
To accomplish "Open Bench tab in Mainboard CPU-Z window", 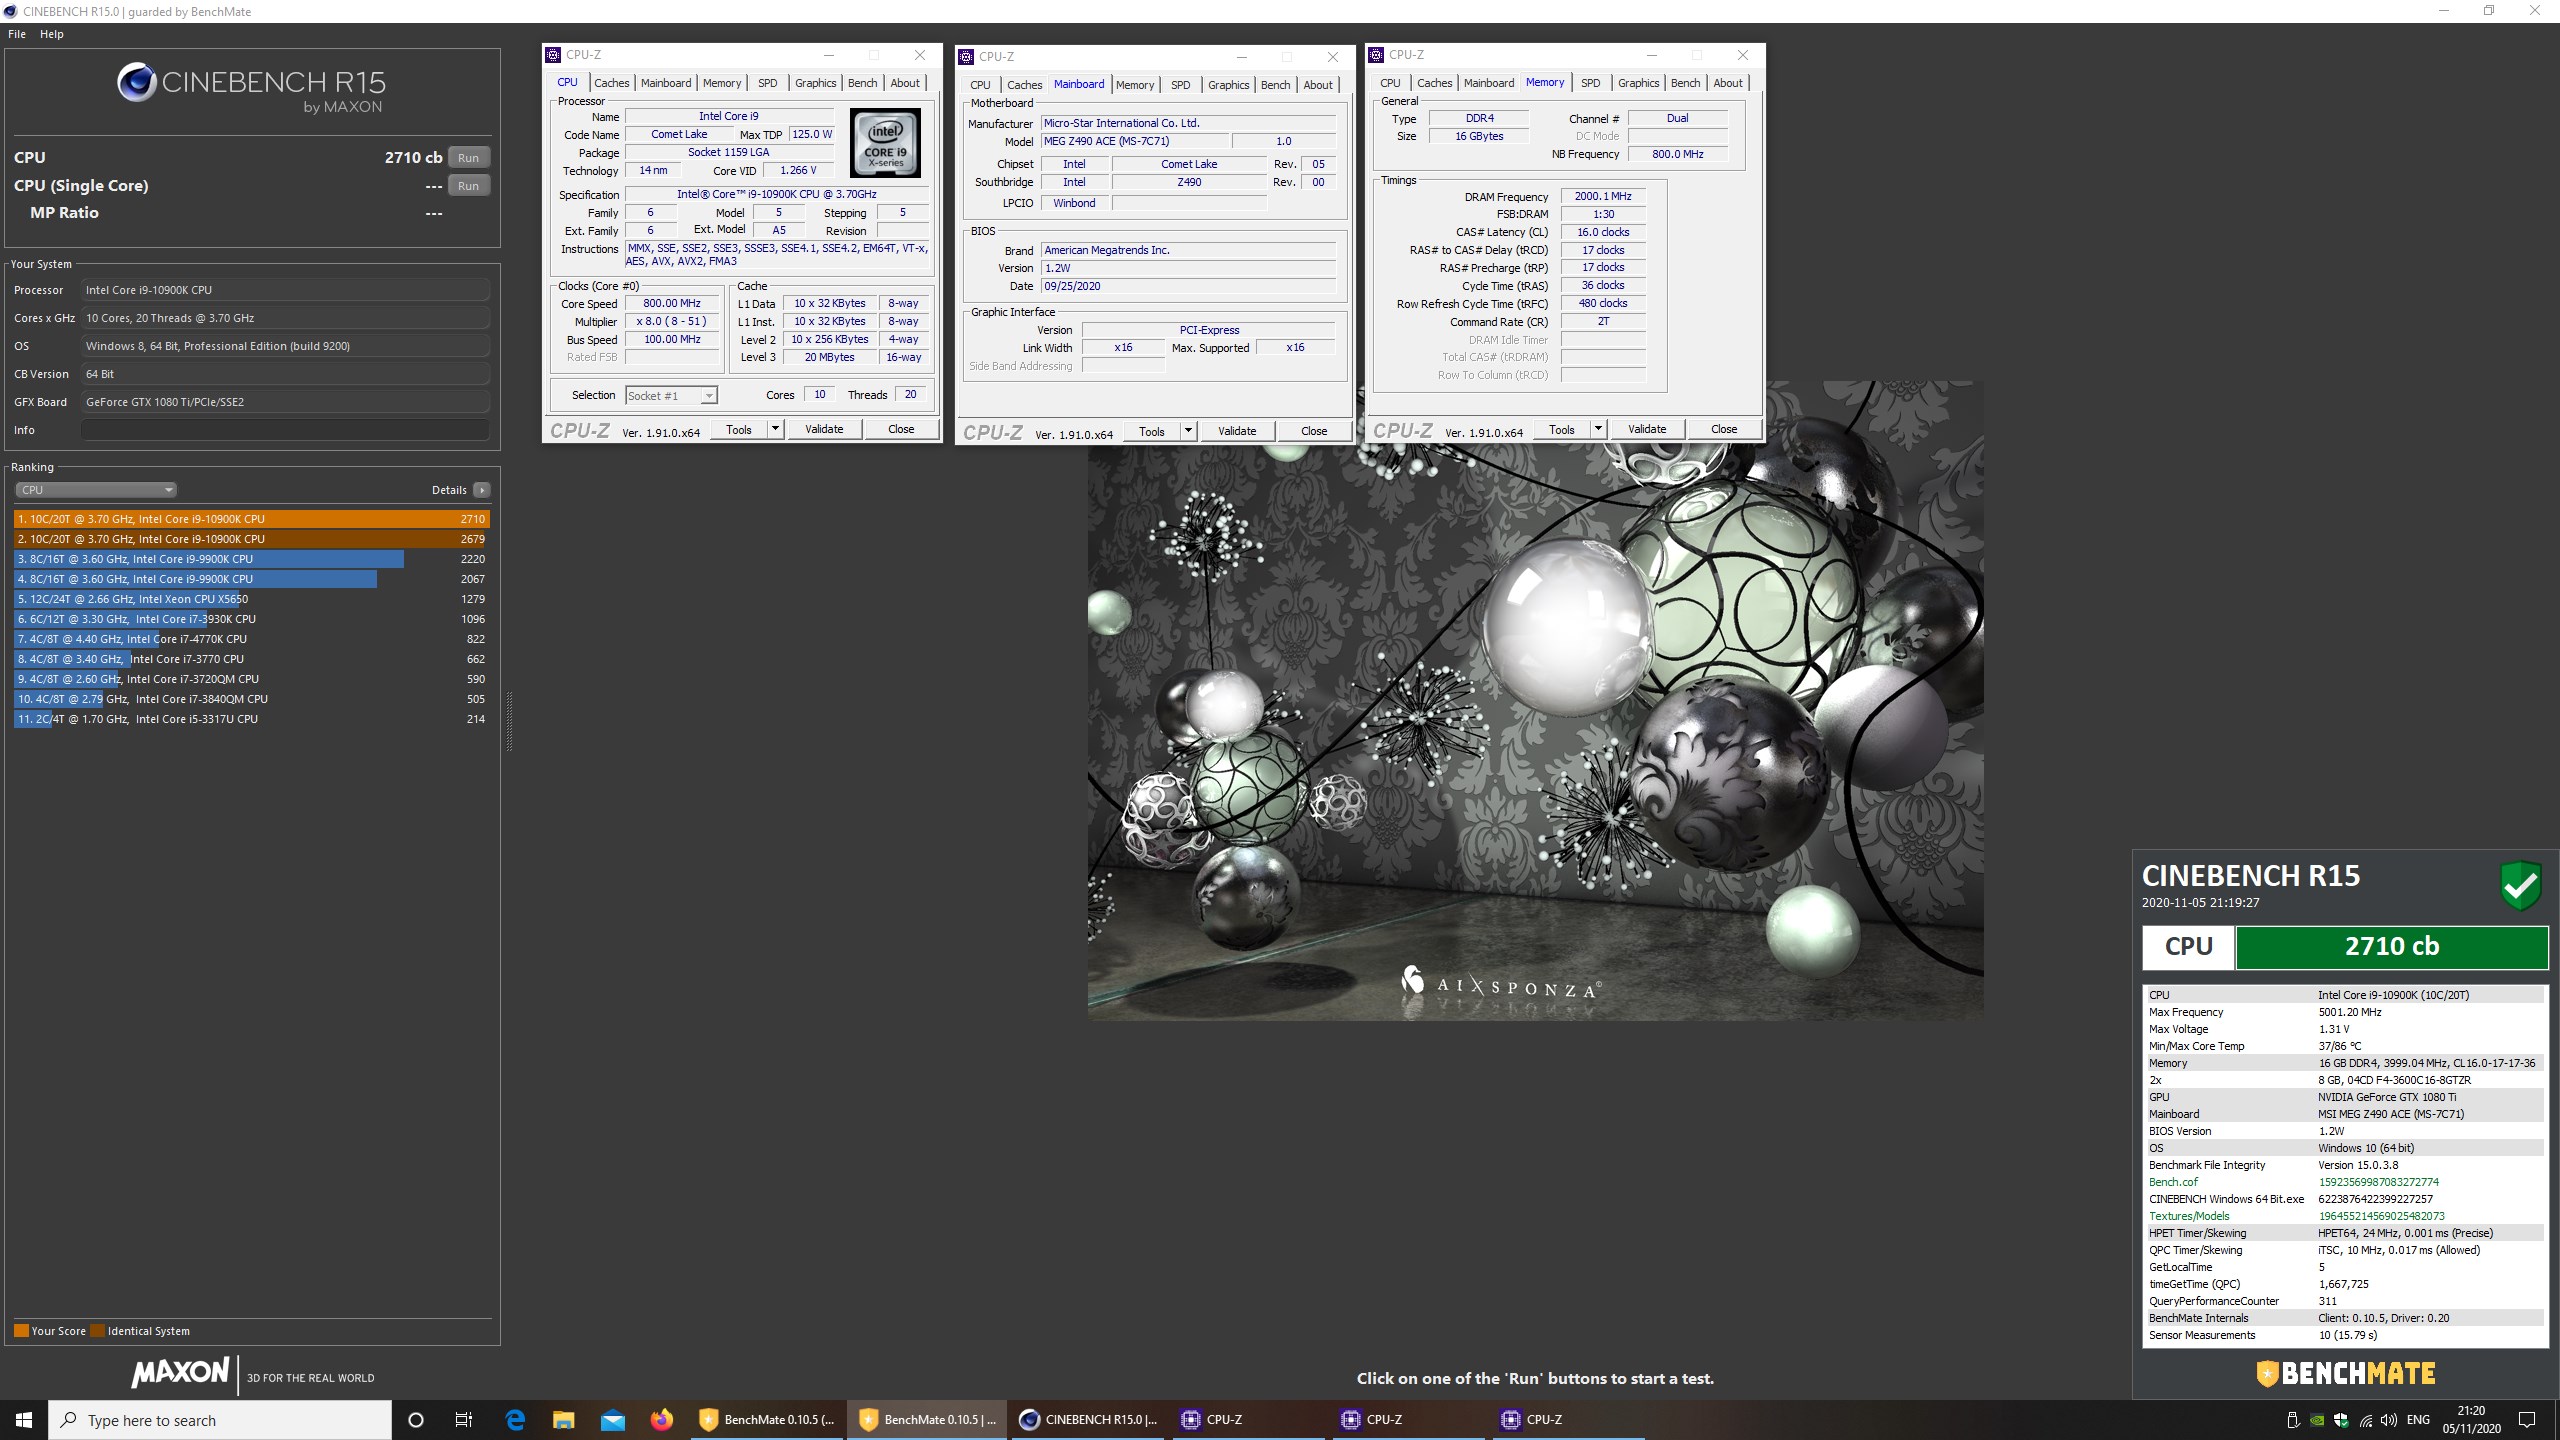I will click(x=1275, y=85).
